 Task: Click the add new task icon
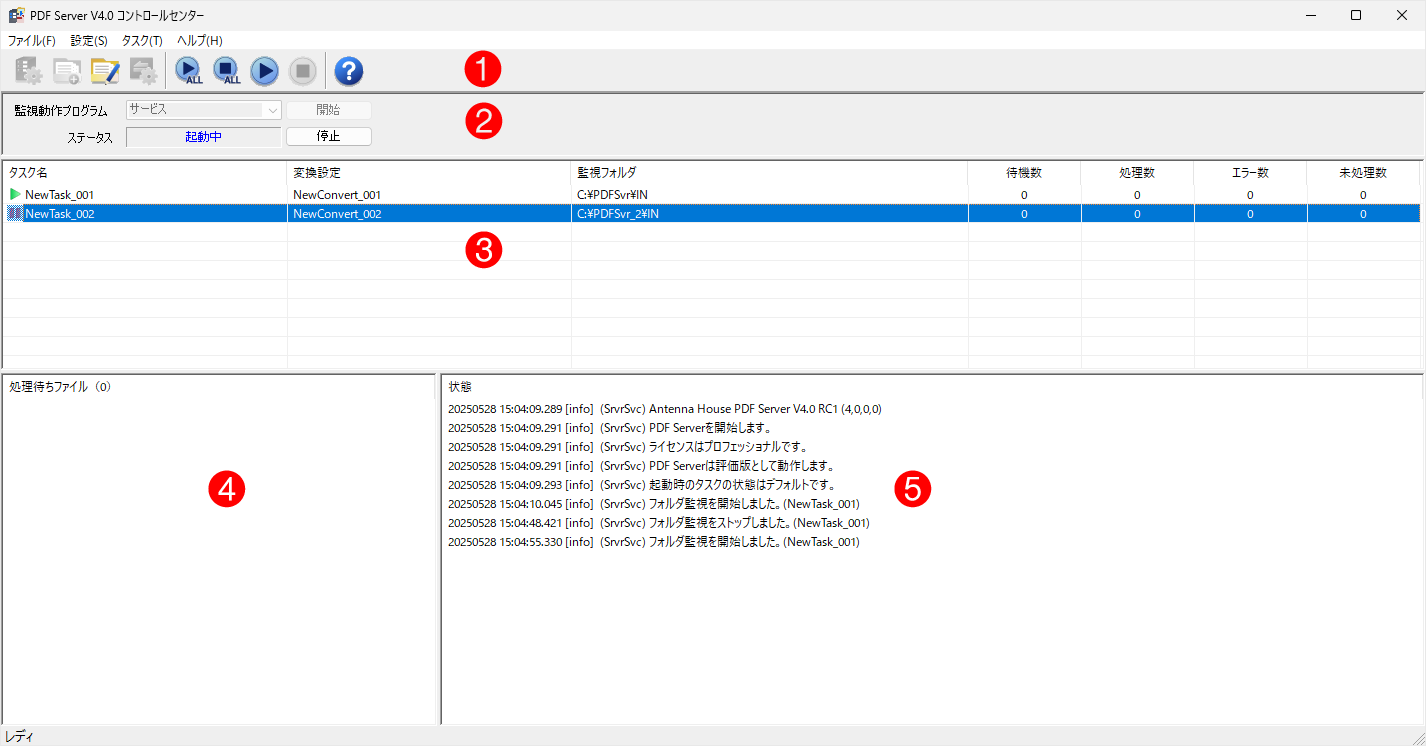67,71
